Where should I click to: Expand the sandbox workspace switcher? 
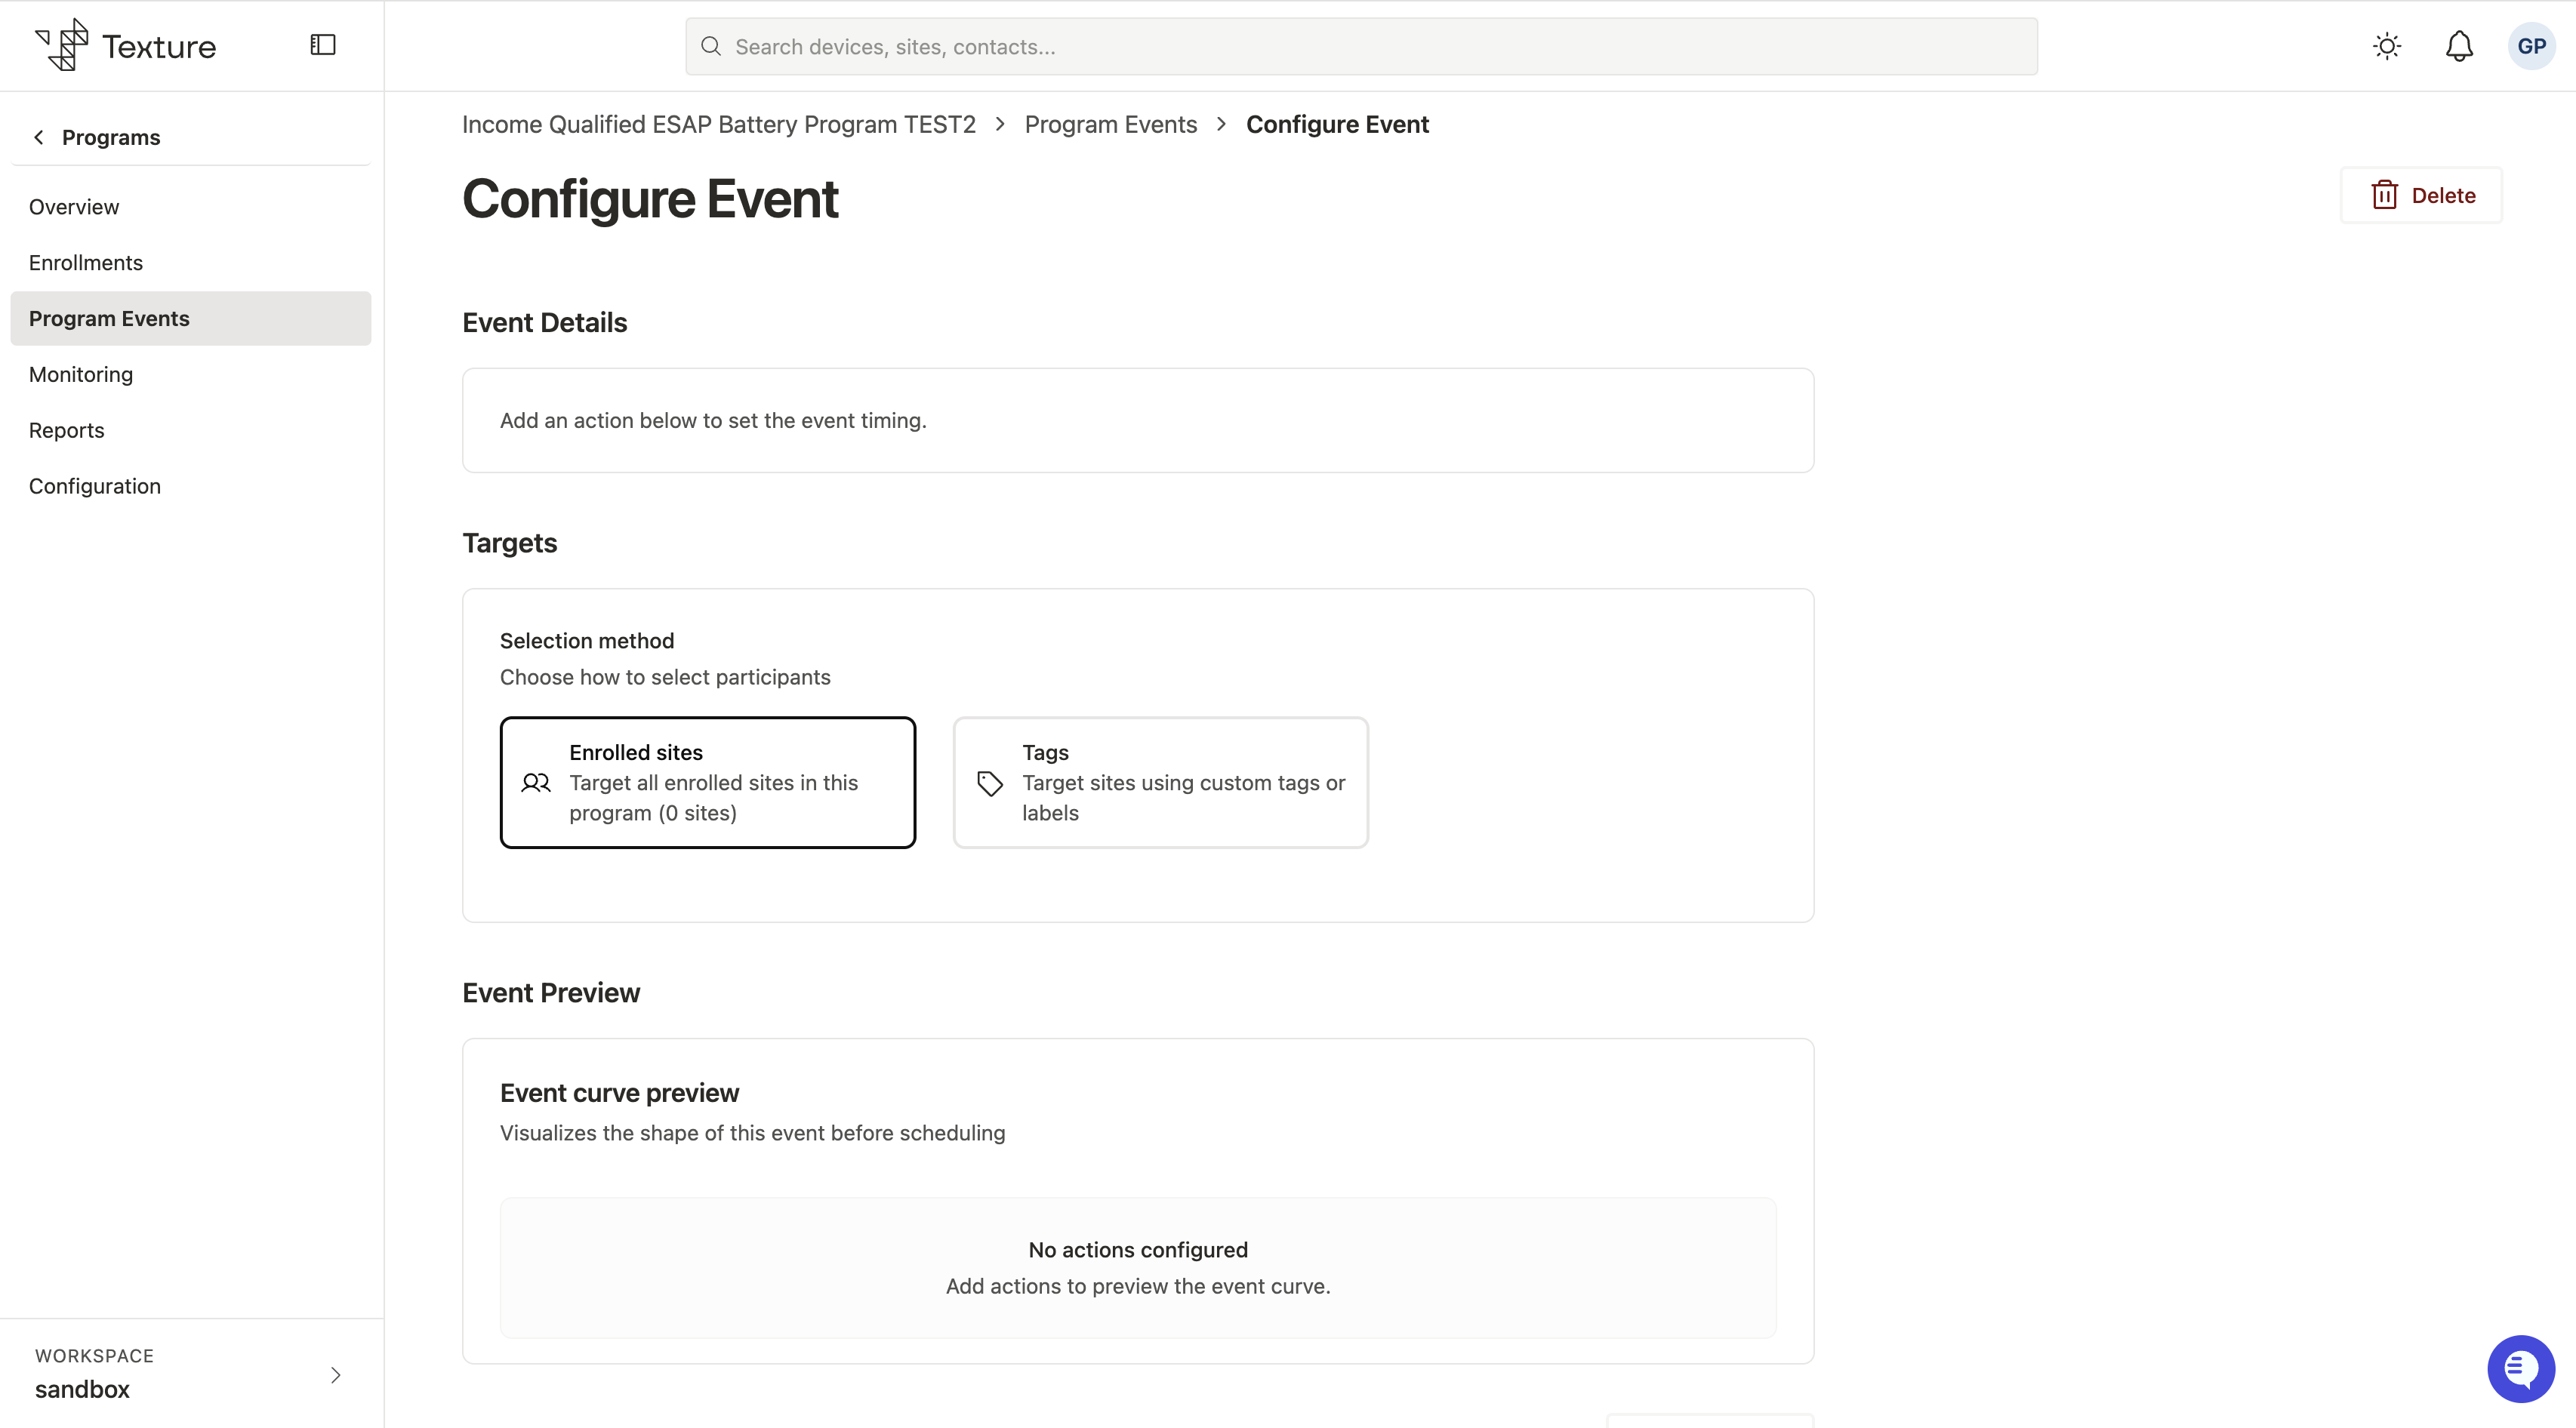point(191,1374)
